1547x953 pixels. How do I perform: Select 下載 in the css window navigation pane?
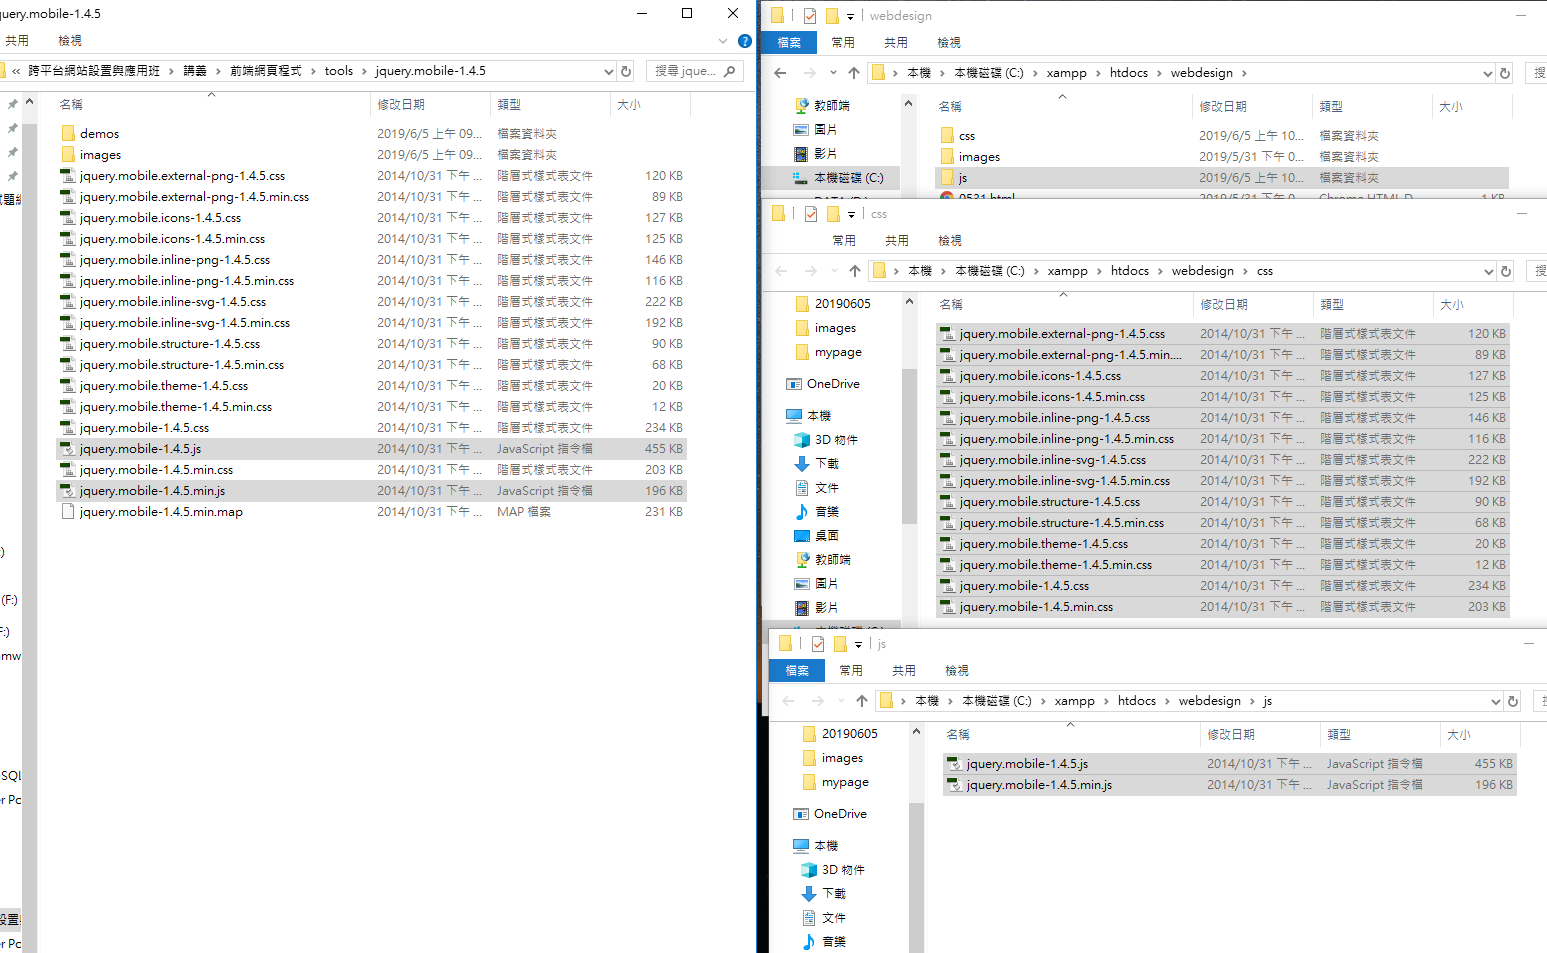coord(826,464)
